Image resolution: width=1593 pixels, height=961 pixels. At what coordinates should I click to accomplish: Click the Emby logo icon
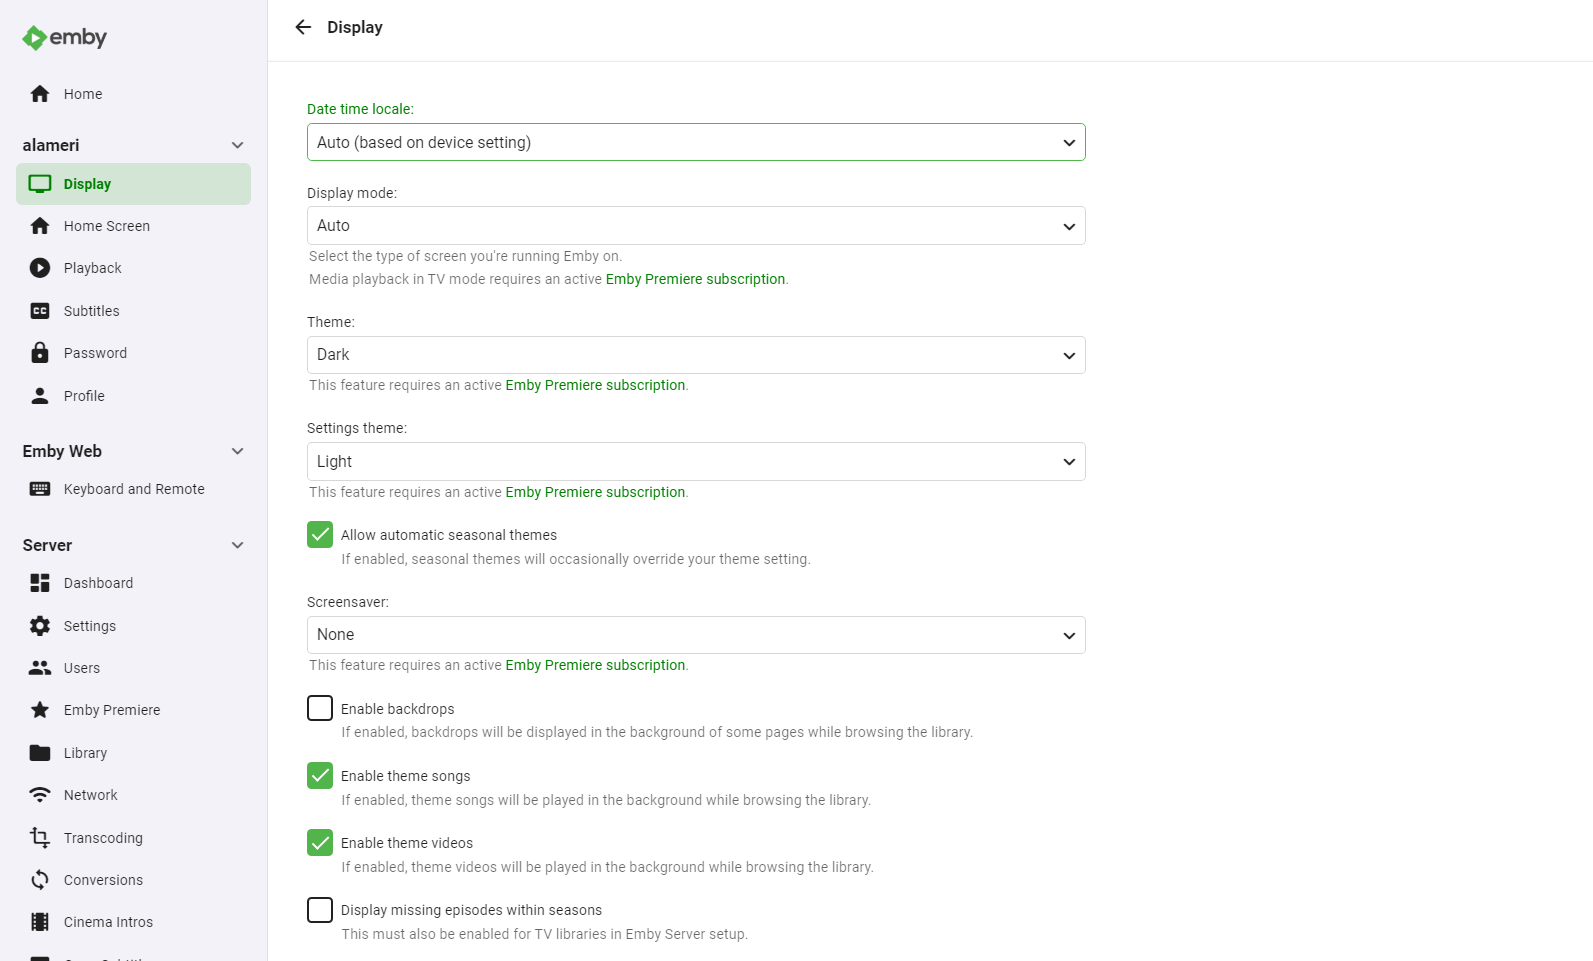point(34,38)
